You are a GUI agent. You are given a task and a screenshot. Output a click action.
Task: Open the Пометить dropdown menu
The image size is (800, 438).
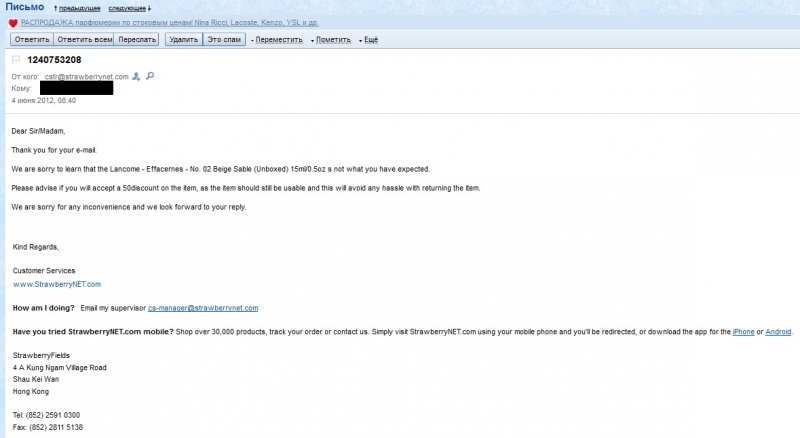332,40
